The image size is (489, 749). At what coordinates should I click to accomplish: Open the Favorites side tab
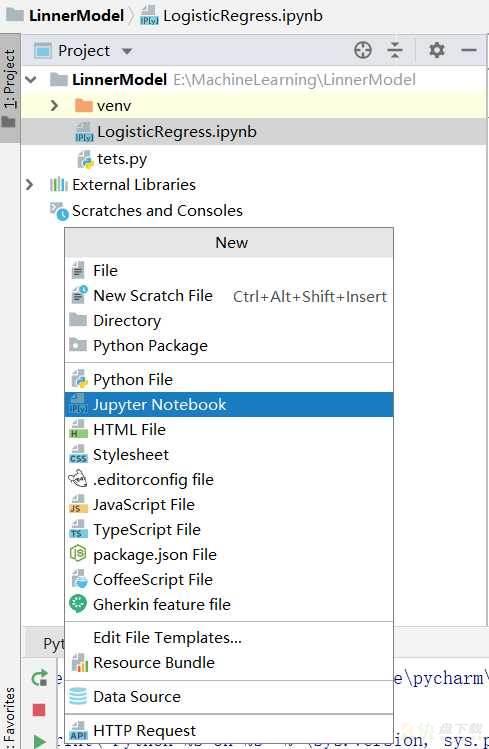click(10, 717)
